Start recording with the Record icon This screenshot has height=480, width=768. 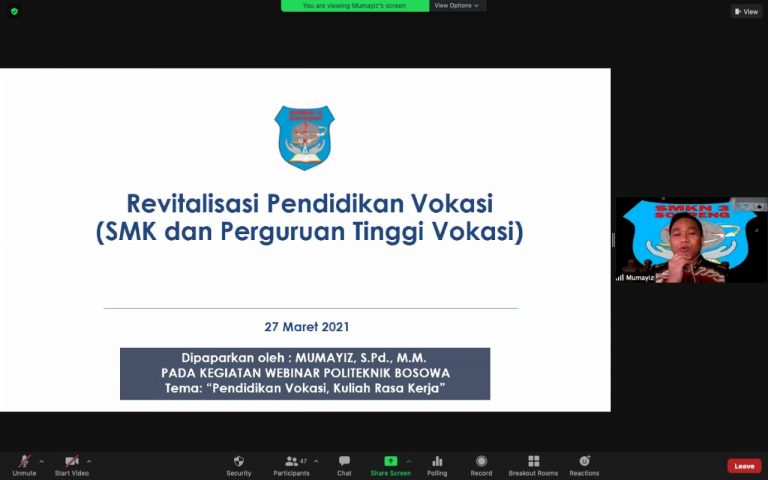[481, 461]
